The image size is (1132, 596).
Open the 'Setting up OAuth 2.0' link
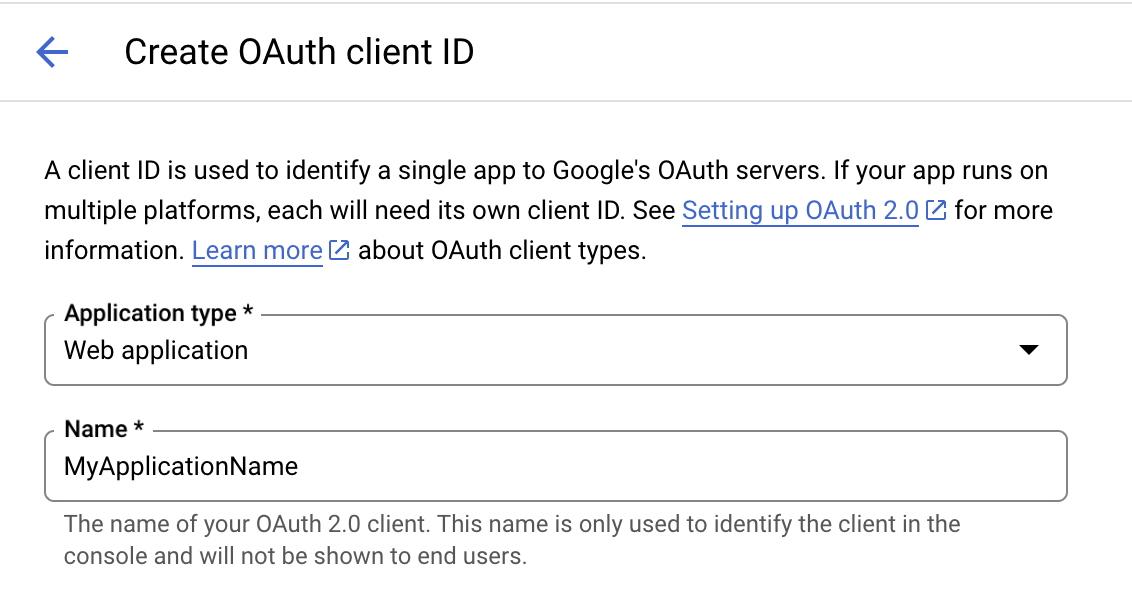[x=800, y=211]
